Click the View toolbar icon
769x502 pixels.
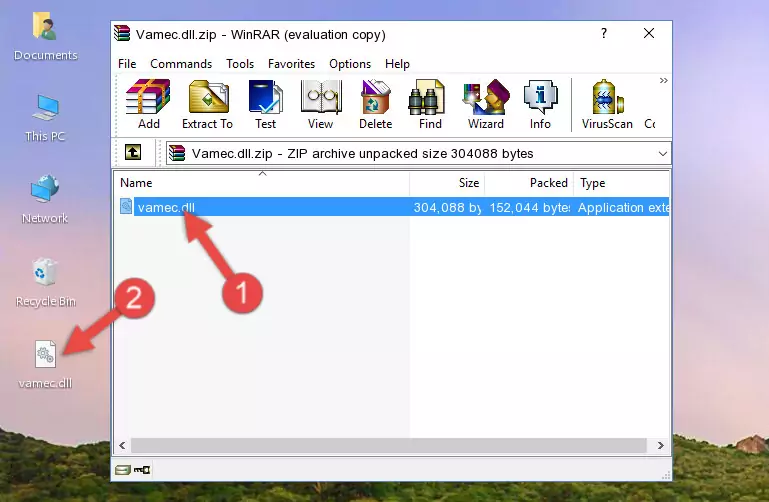coord(321,104)
